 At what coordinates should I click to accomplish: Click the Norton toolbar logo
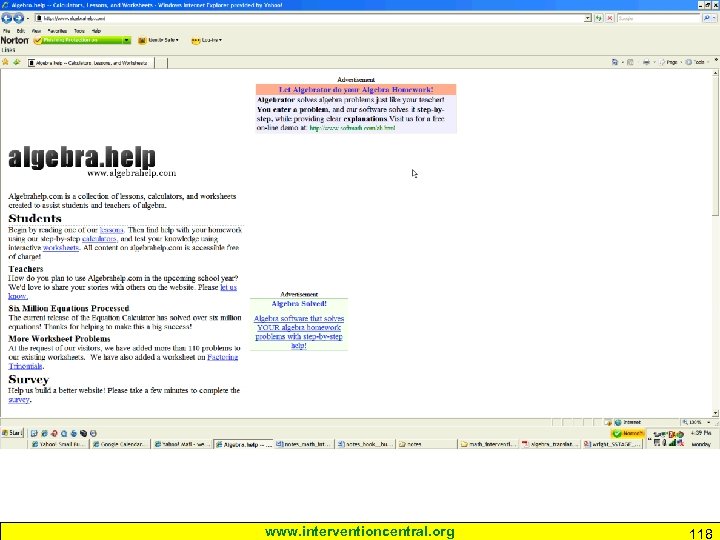point(14,40)
